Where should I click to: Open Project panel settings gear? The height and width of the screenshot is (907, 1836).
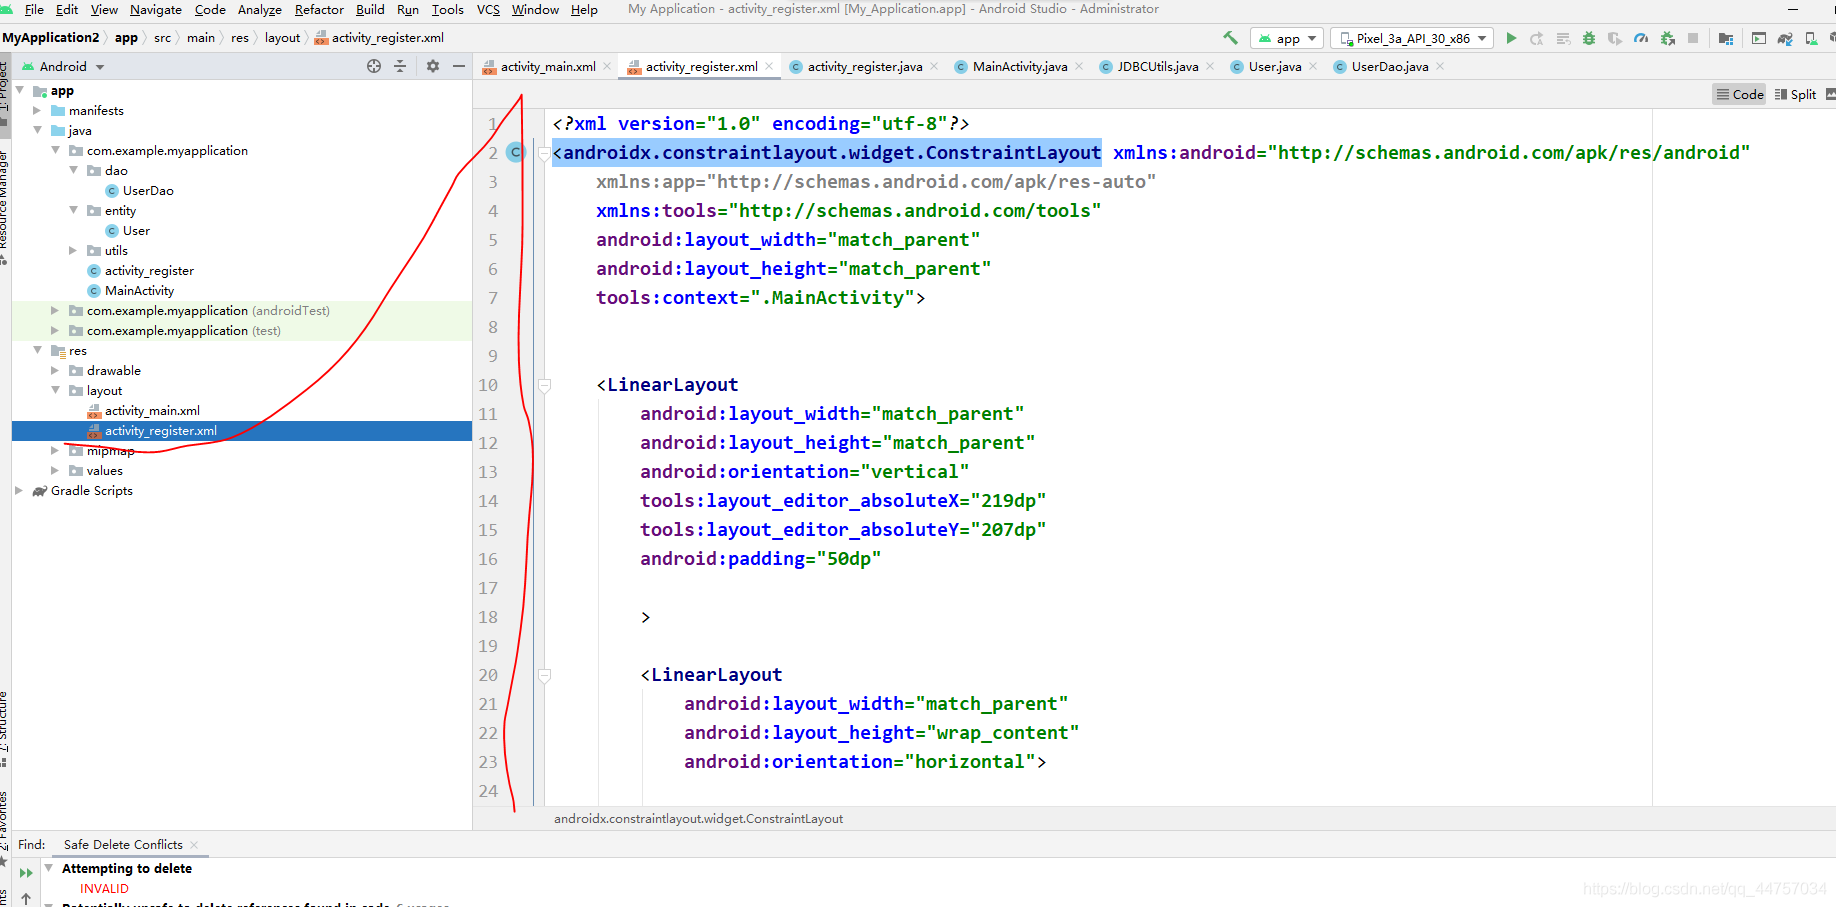[432, 66]
